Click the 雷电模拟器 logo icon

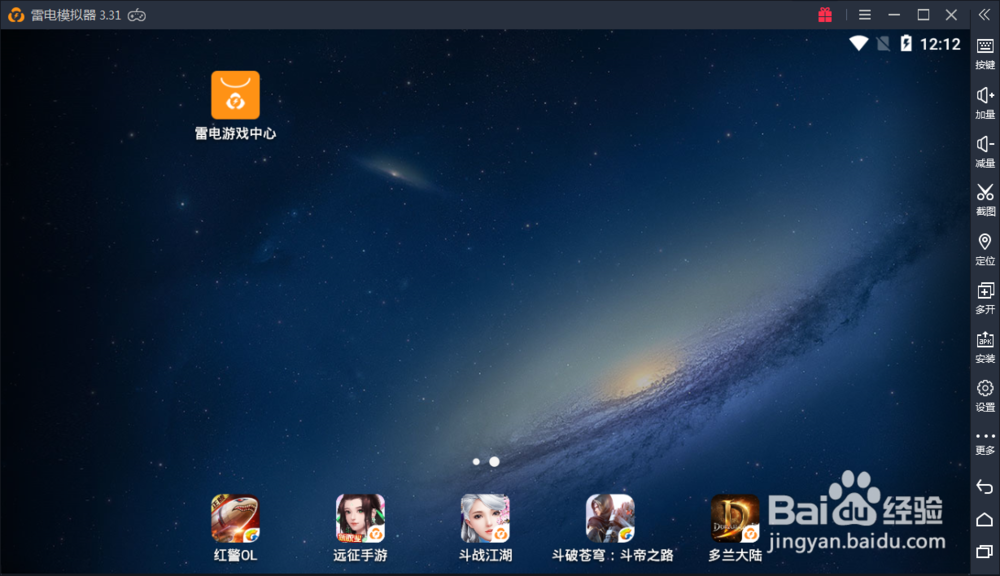point(16,15)
